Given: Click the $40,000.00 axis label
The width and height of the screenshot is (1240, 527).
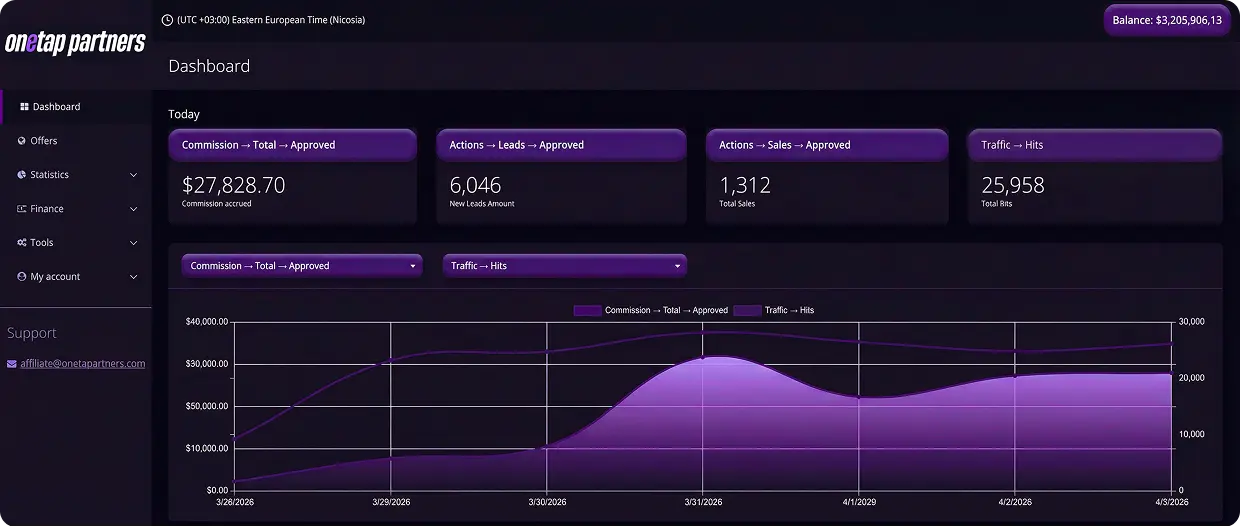Looking at the screenshot, I should coord(207,322).
